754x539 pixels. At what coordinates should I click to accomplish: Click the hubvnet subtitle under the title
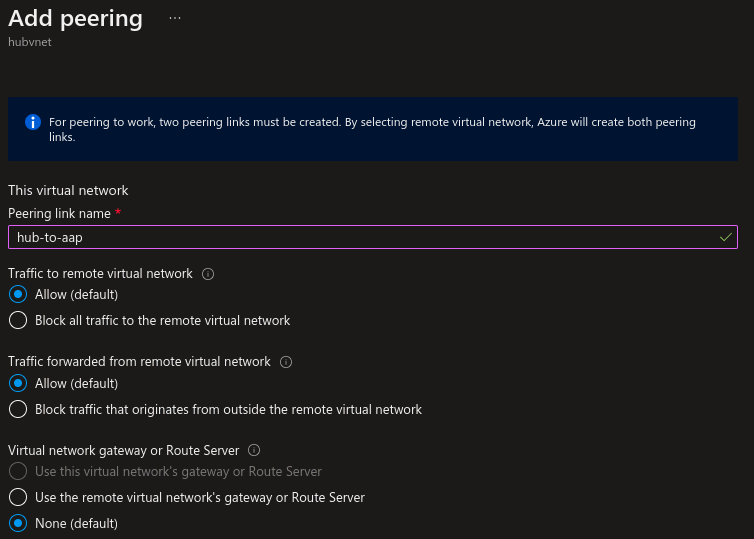(28, 42)
